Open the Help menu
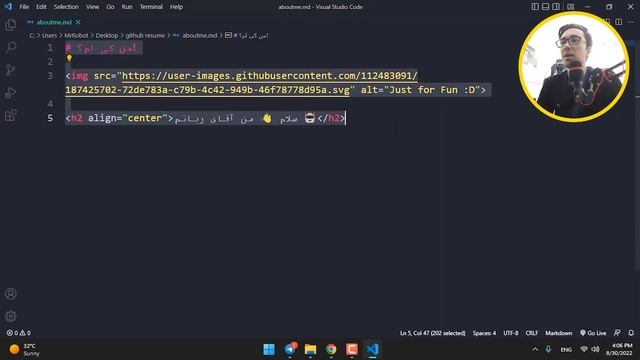 point(176,7)
